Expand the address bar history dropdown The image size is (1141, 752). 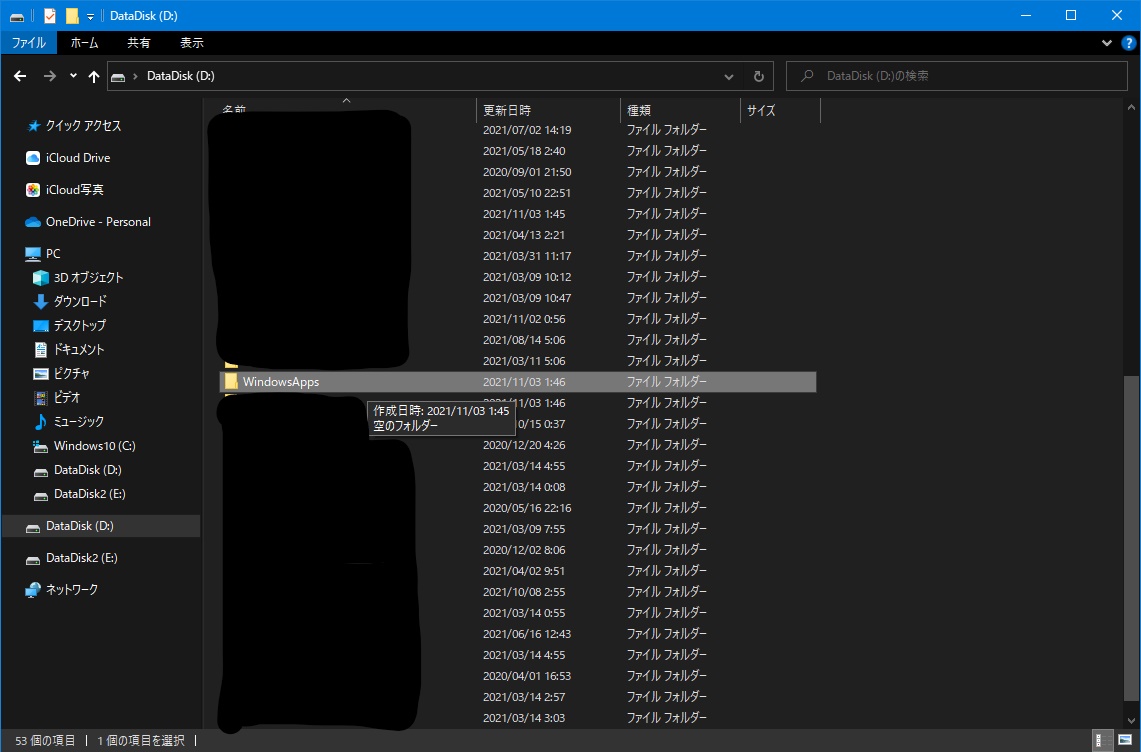(728, 76)
